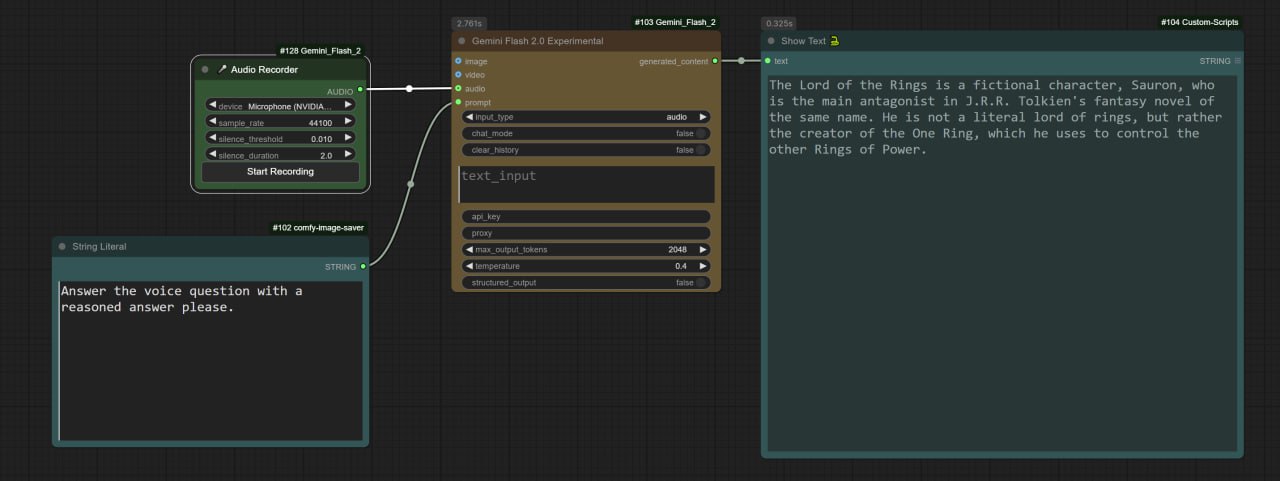The image size is (1280, 481).
Task: Increase silence_duration with right arrow
Action: [348, 155]
